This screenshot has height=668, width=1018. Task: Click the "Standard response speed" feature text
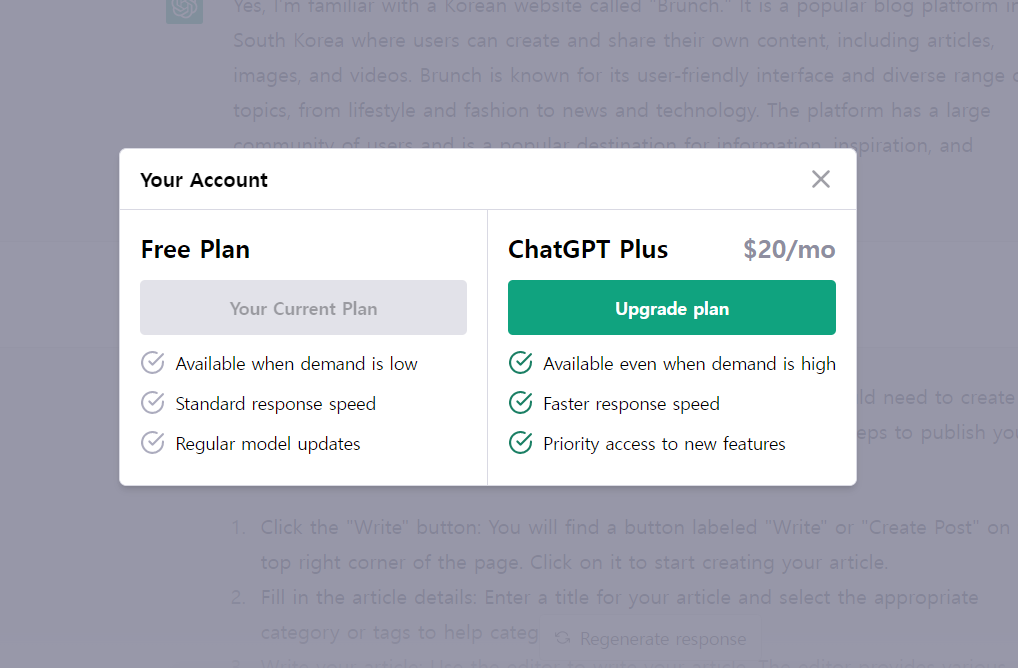(x=275, y=404)
